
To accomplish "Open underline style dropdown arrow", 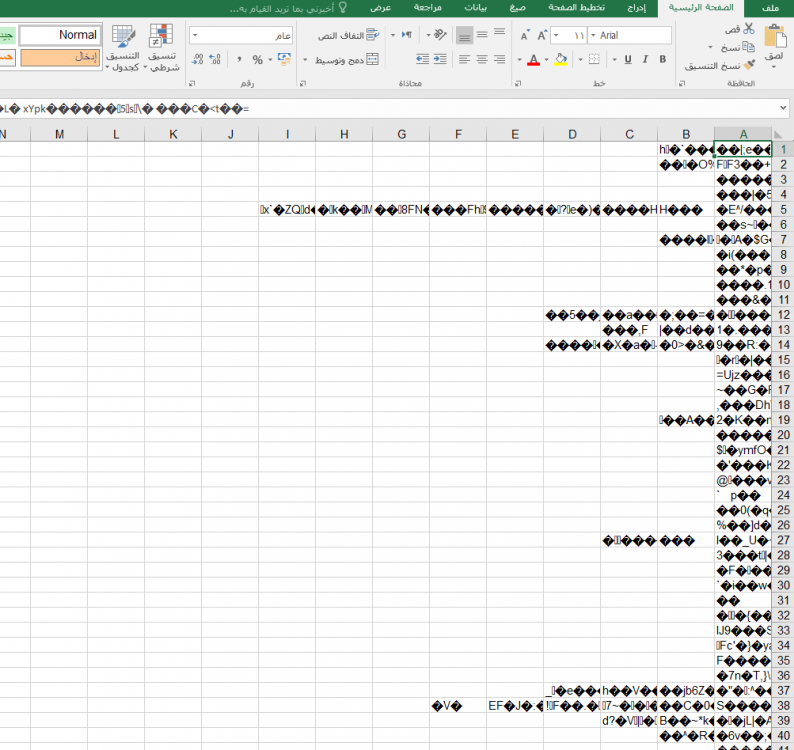I will tap(614, 60).
